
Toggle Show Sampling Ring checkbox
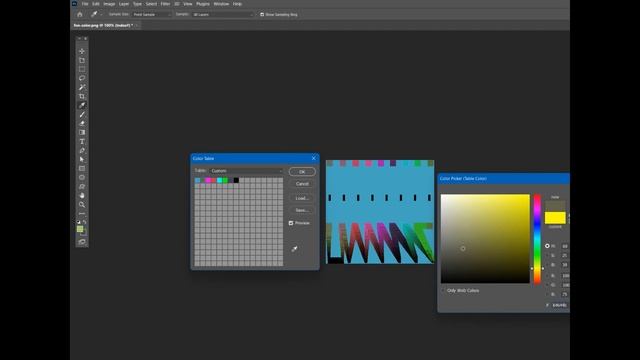262,14
